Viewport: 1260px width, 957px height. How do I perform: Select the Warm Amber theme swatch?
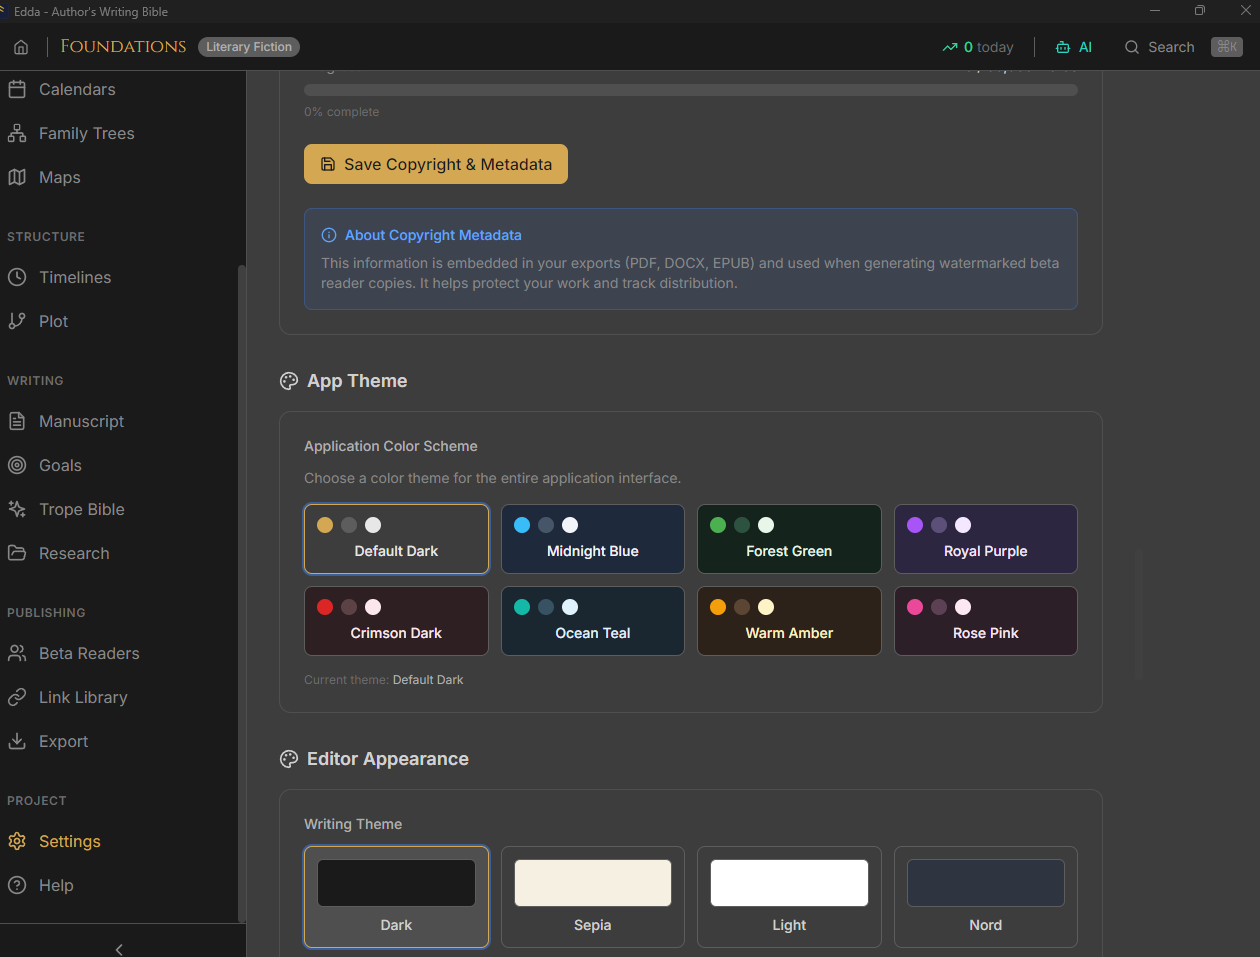[x=788, y=621]
